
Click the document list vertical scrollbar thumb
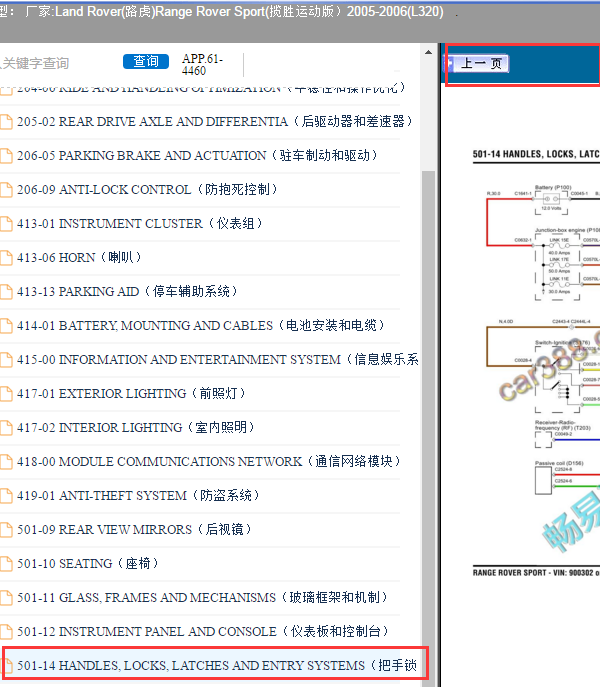[428, 427]
